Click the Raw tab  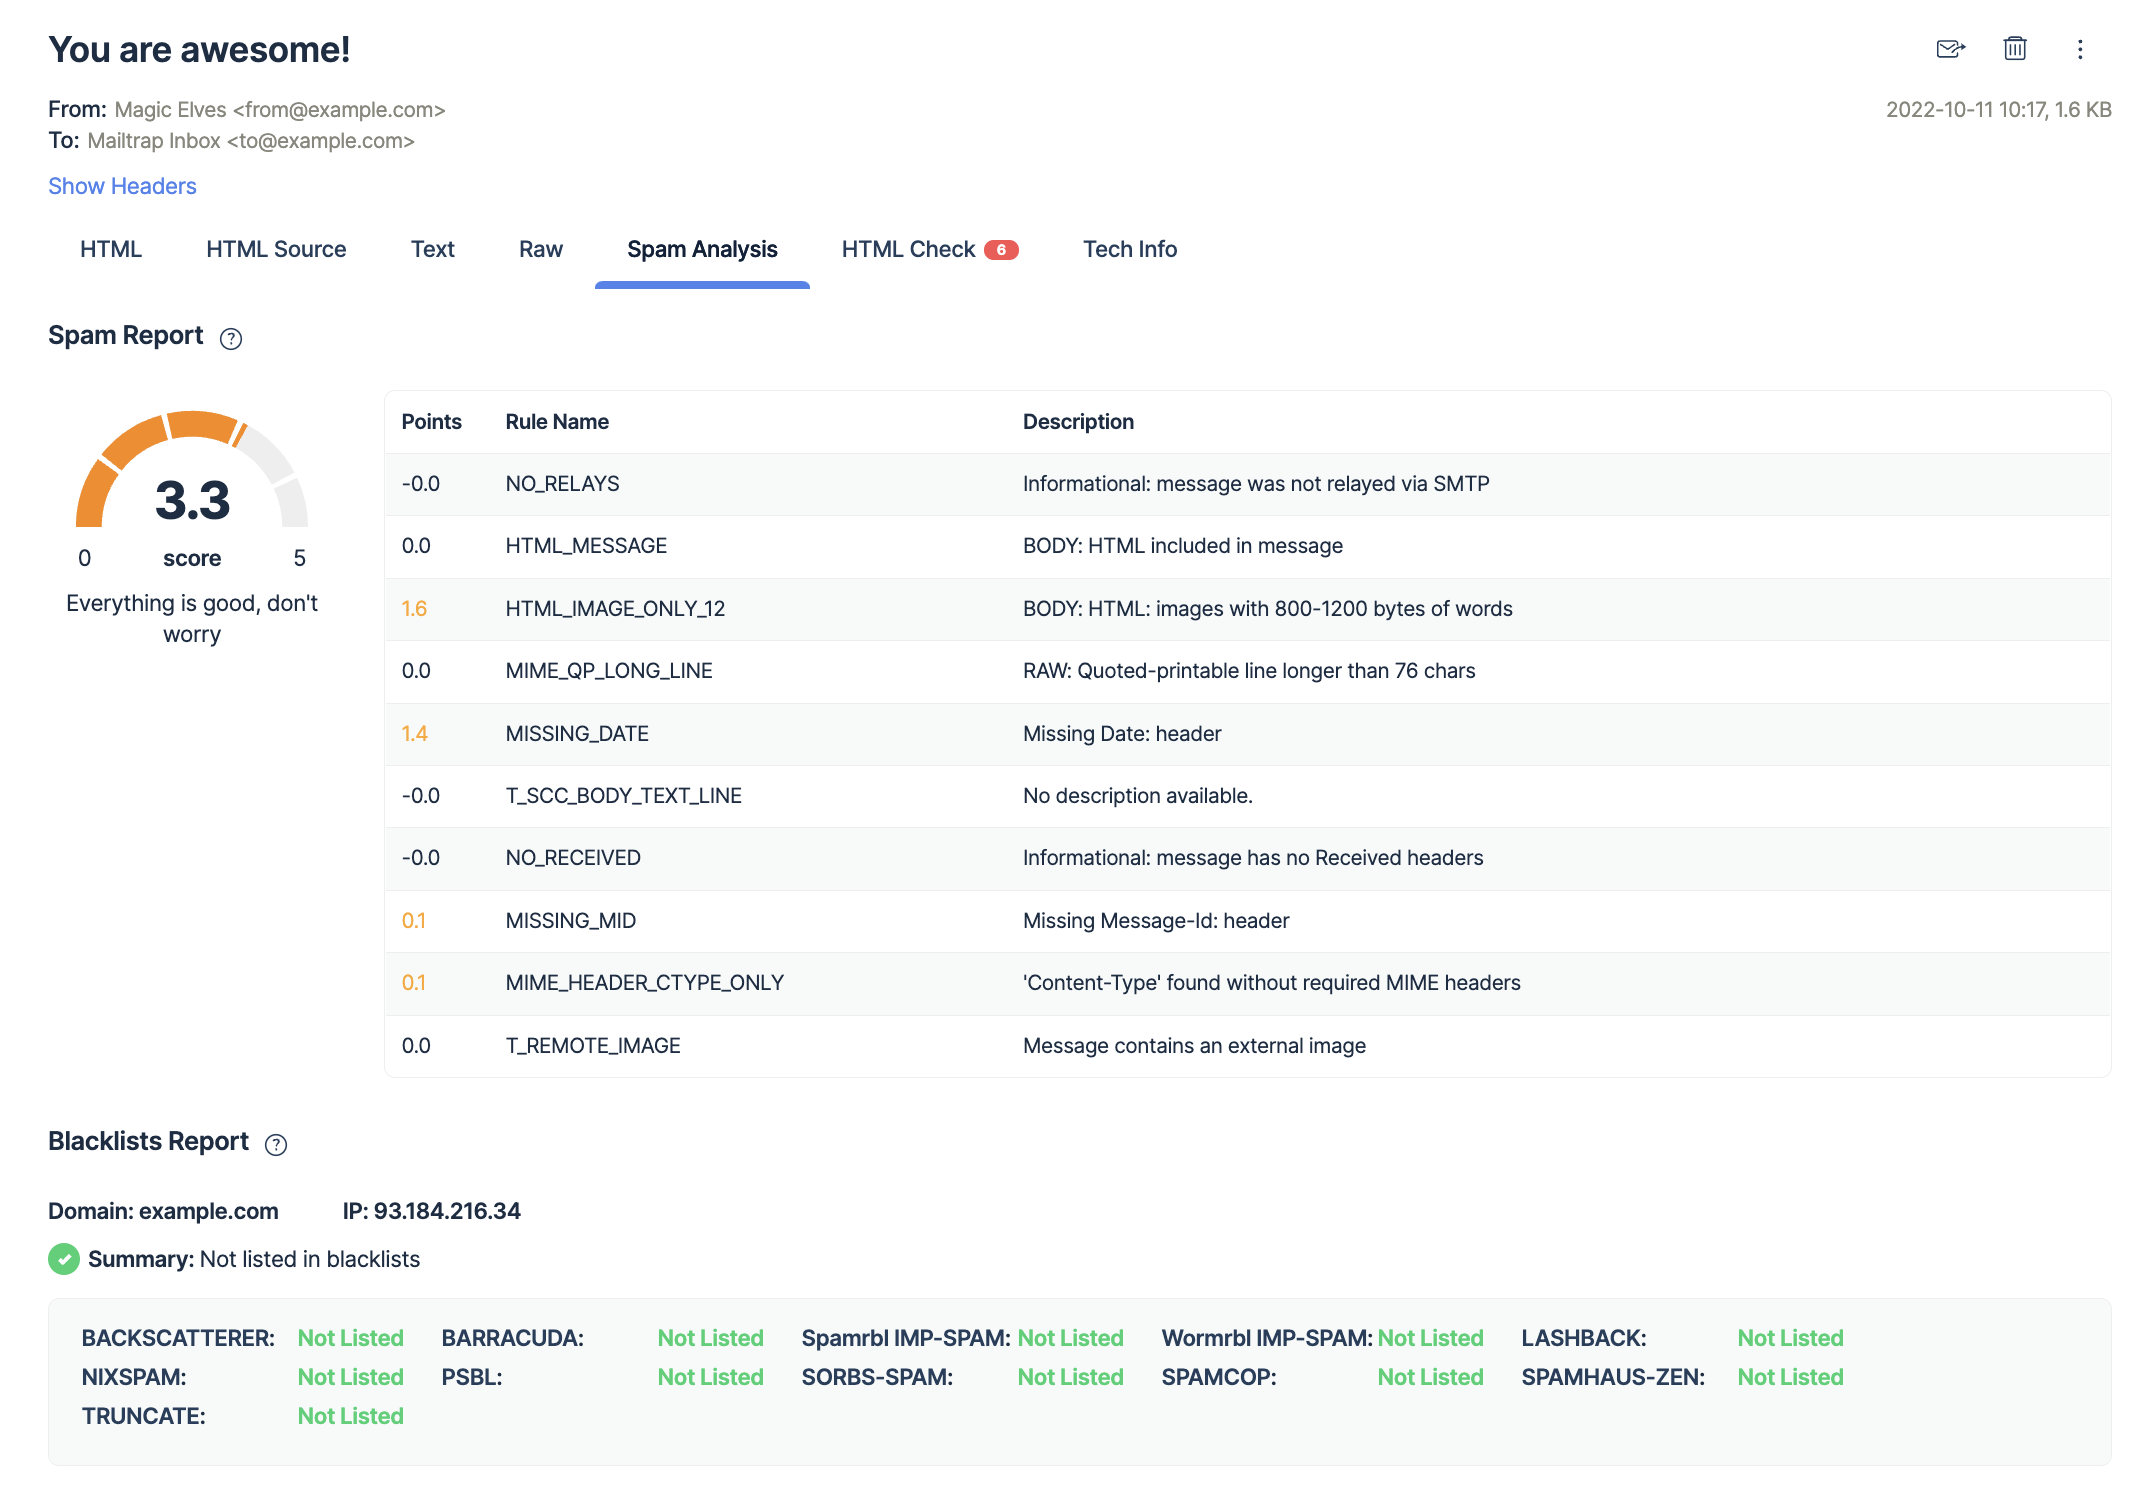click(541, 248)
